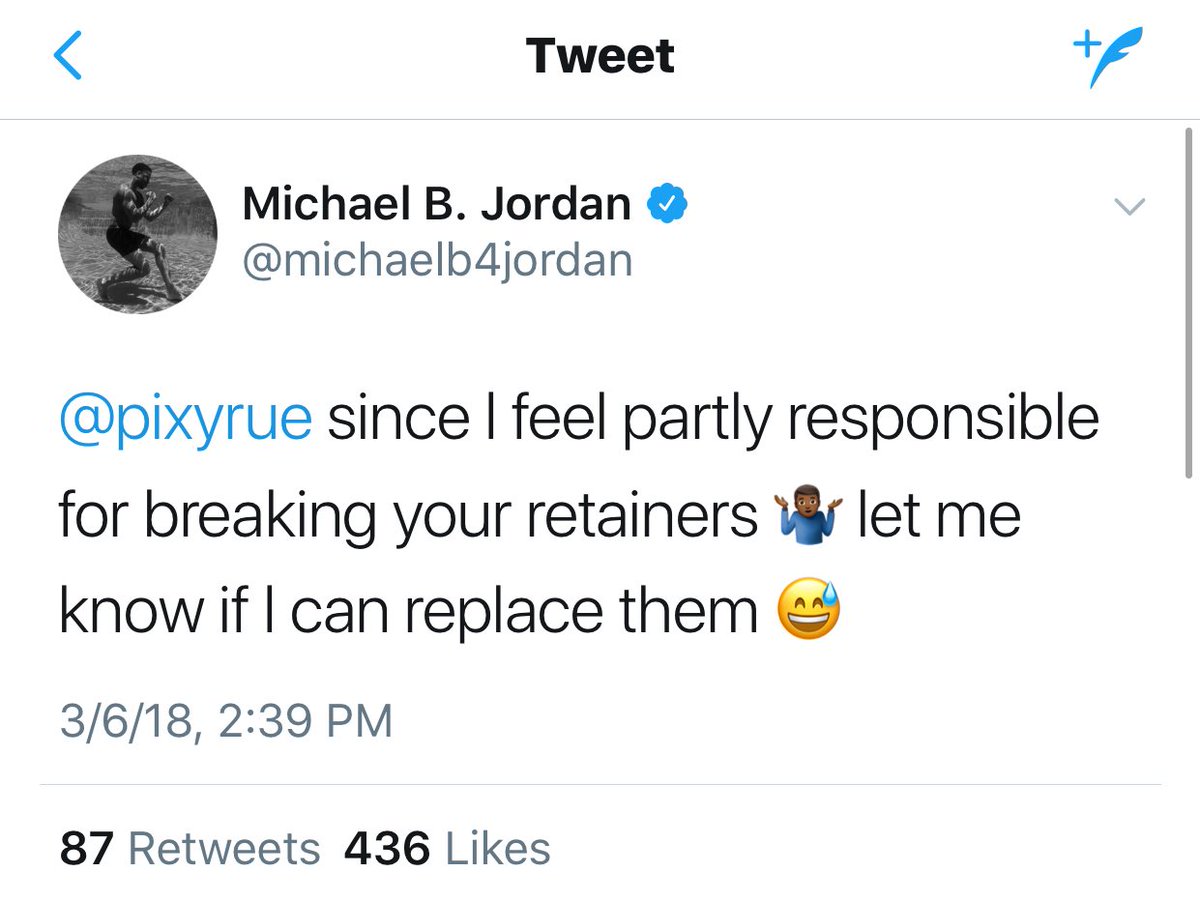The image size is (1200, 901).
Task: Go back using the left chevron
Action: click(x=68, y=58)
